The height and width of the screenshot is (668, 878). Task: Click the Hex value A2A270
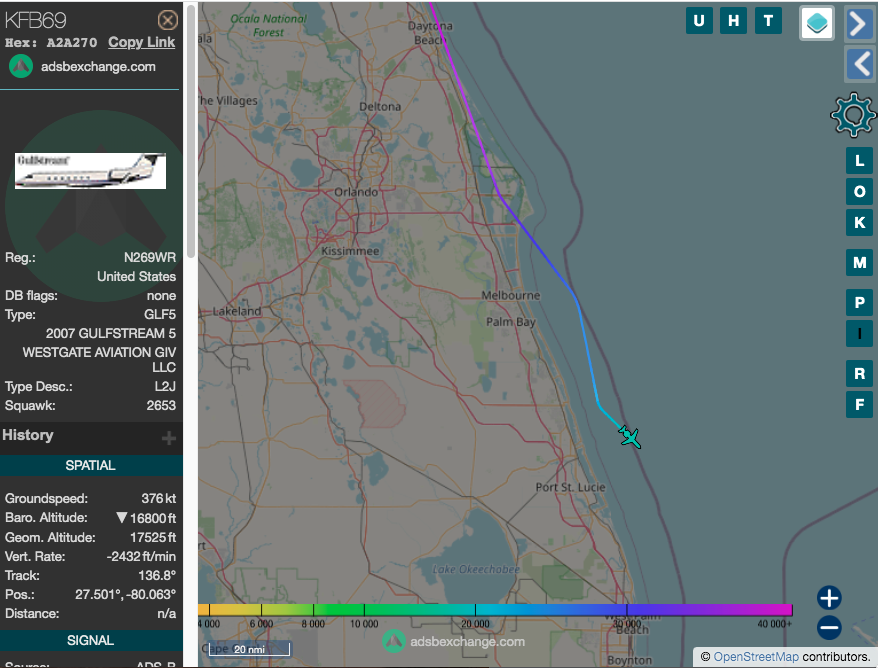coord(72,43)
